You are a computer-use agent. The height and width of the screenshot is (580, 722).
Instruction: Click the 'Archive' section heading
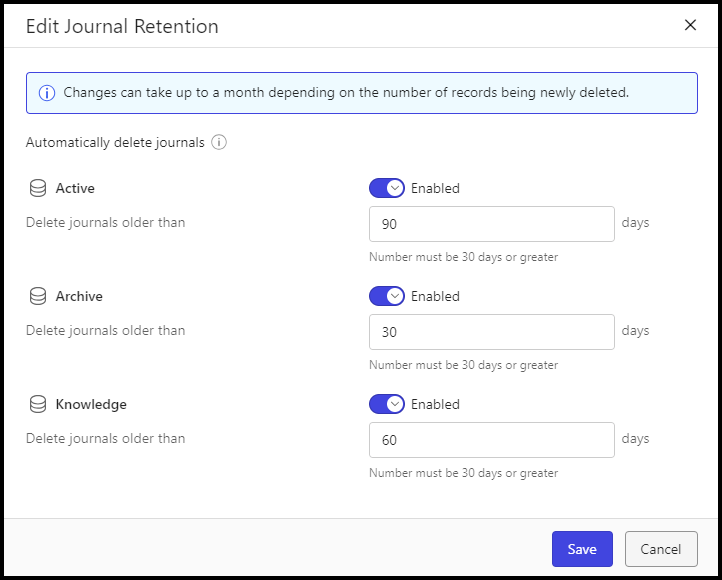pyautogui.click(x=79, y=296)
